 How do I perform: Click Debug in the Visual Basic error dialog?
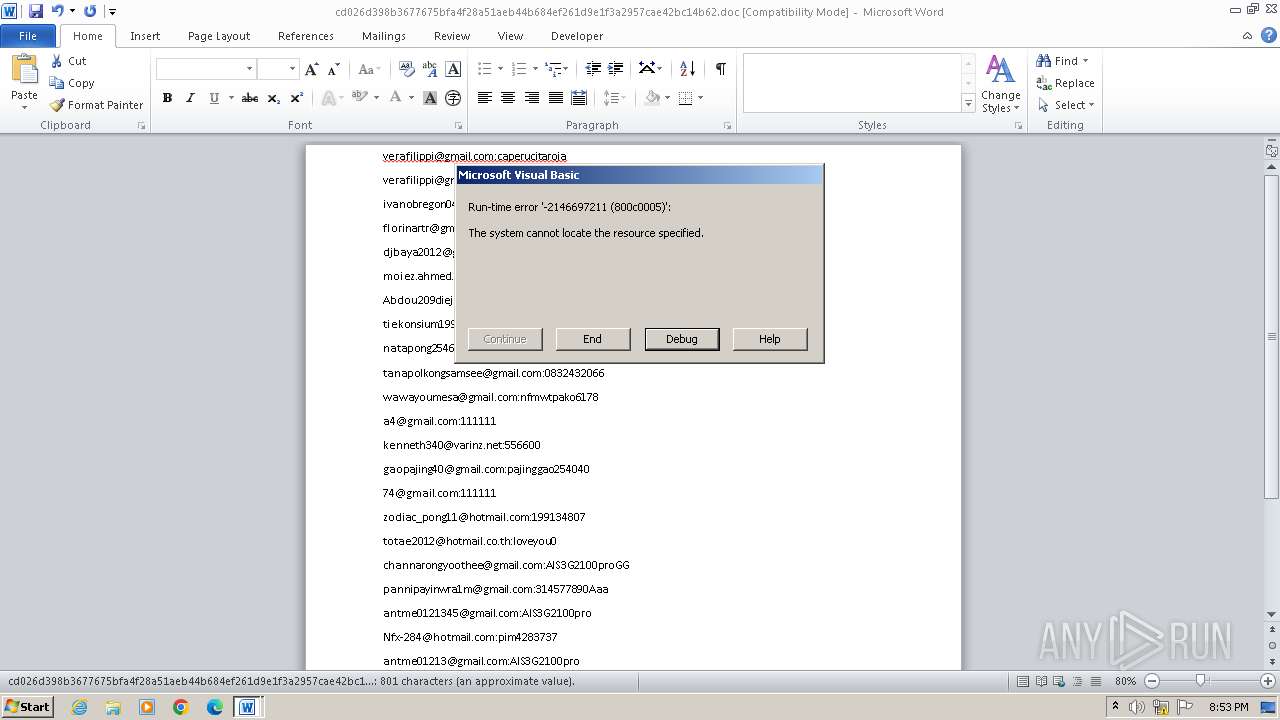coord(682,339)
